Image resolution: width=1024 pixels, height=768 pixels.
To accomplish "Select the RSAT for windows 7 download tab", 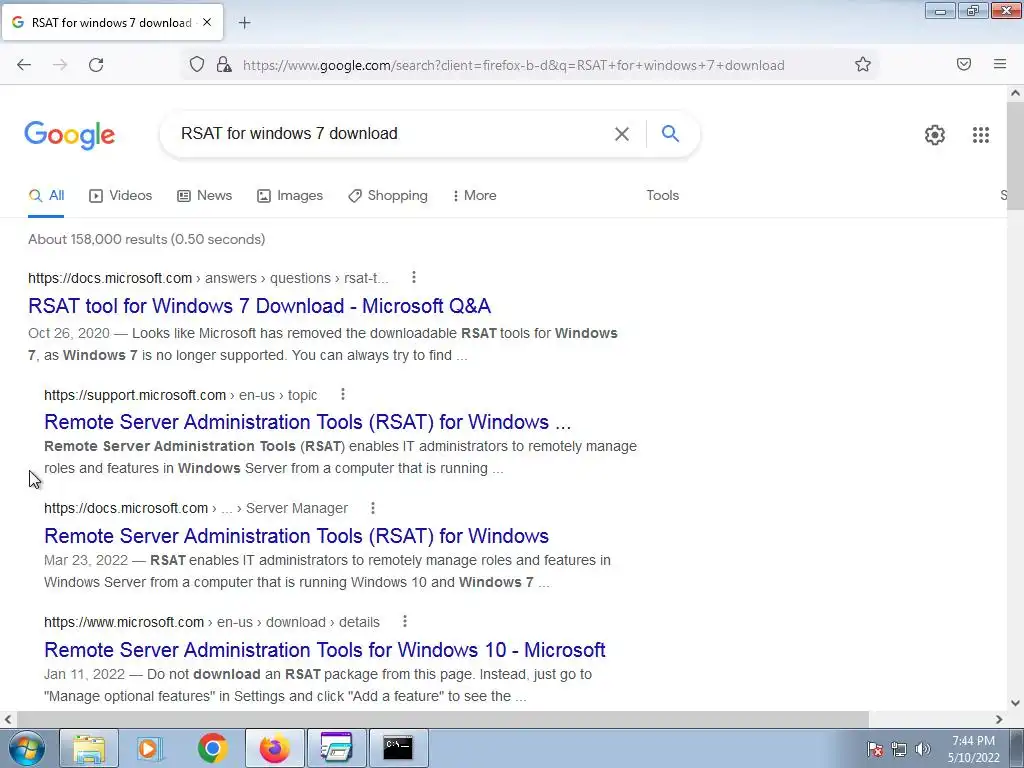I will point(112,22).
